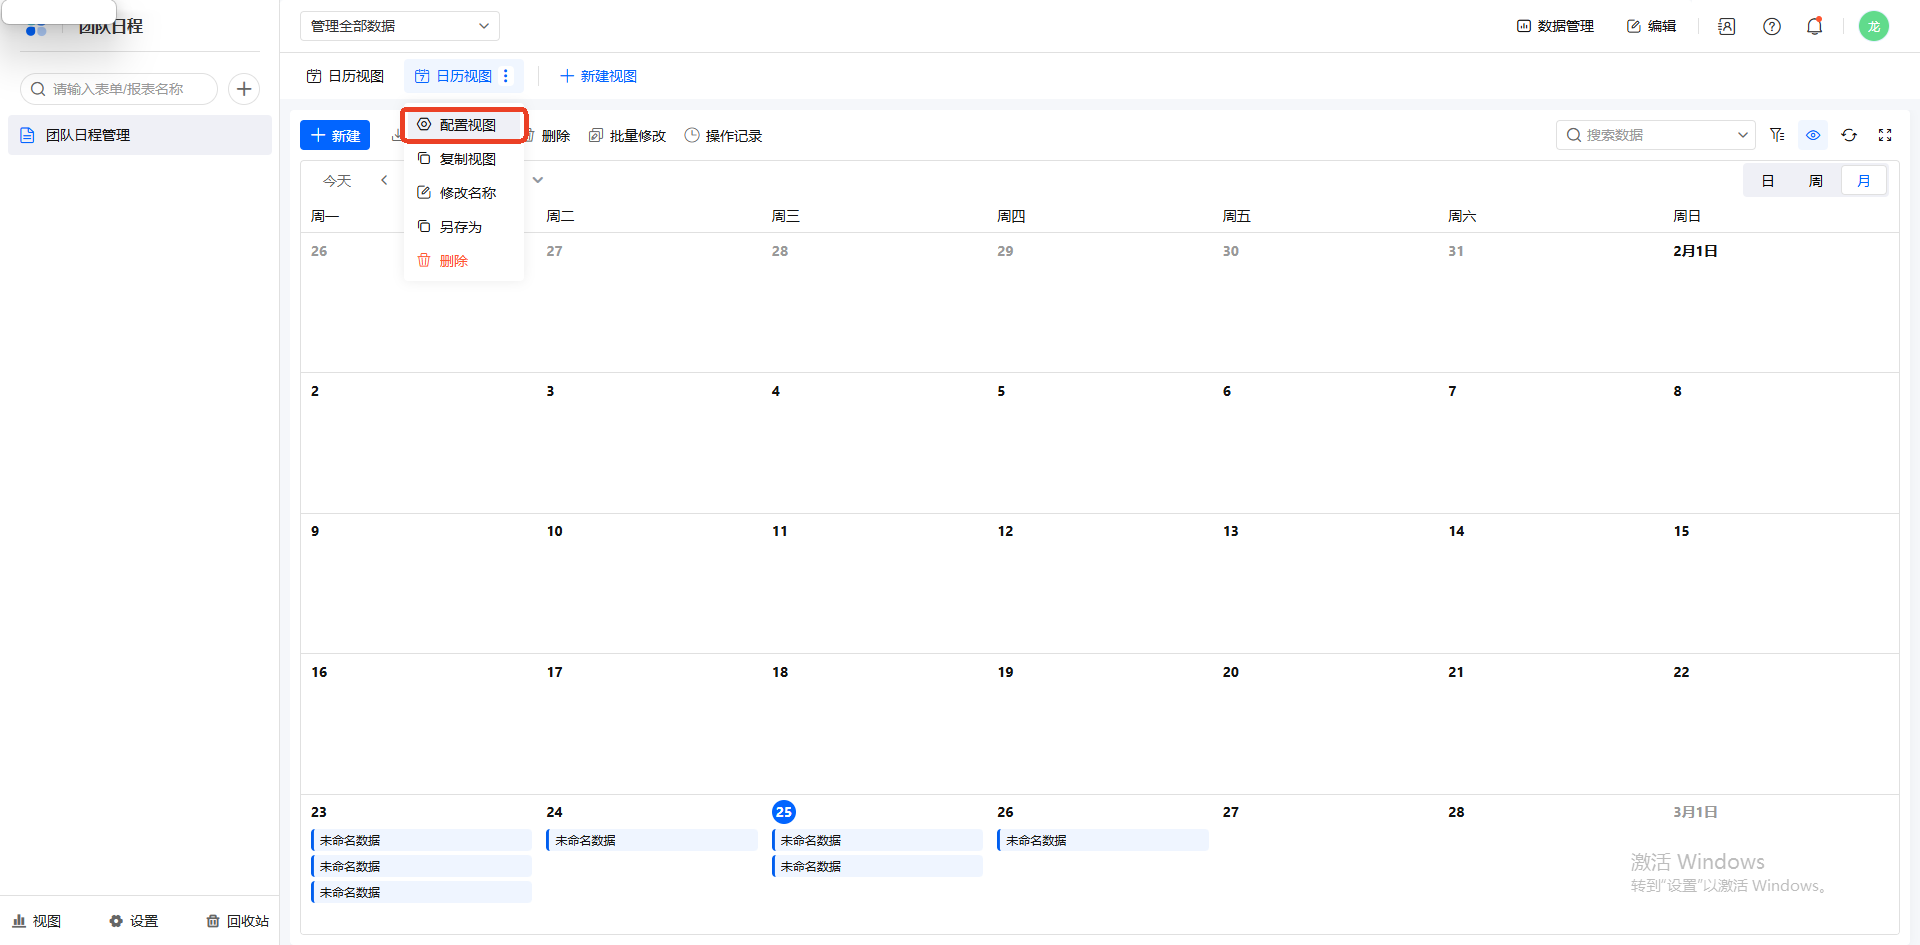This screenshot has height=945, width=1920.
Task: Click the blue 新建 button
Action: tap(335, 135)
